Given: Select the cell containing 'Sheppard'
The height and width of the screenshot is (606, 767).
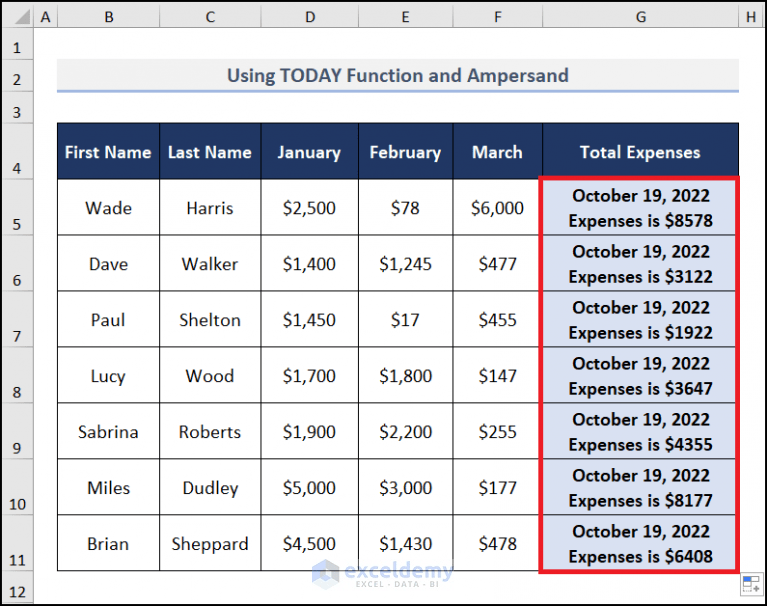Looking at the screenshot, I should (210, 543).
